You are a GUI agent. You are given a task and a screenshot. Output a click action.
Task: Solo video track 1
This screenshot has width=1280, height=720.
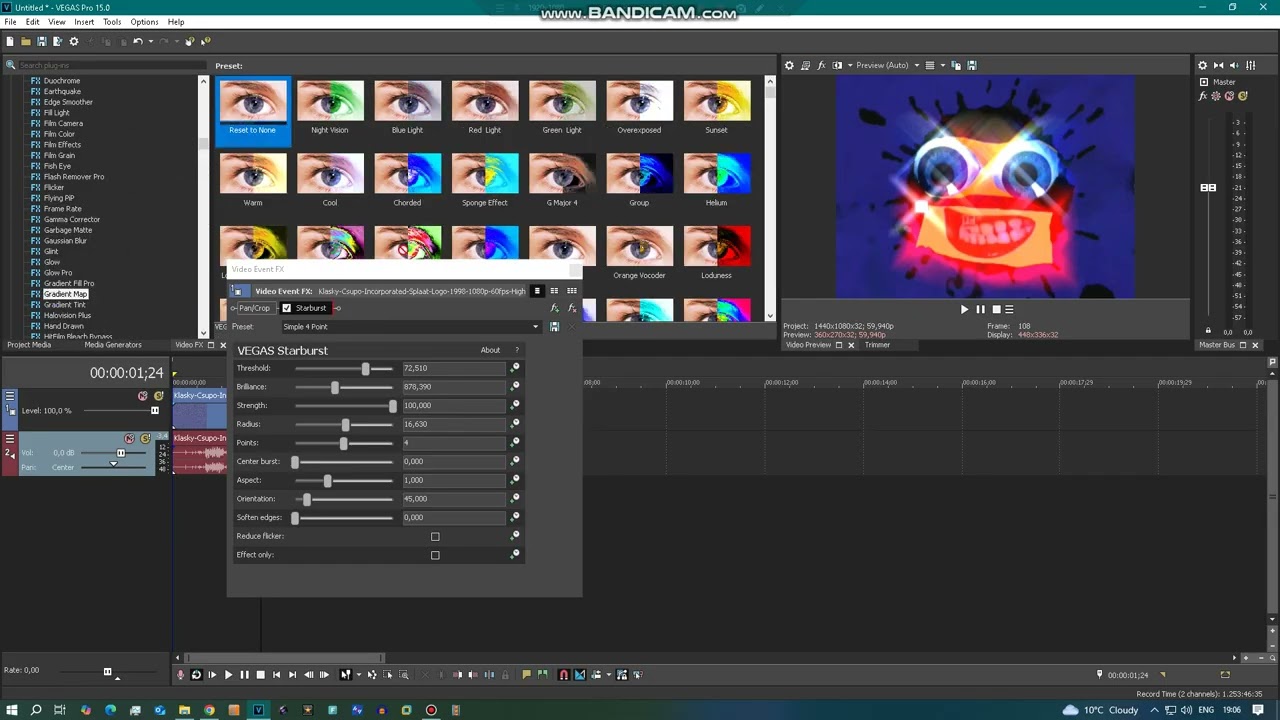pyautogui.click(x=158, y=396)
